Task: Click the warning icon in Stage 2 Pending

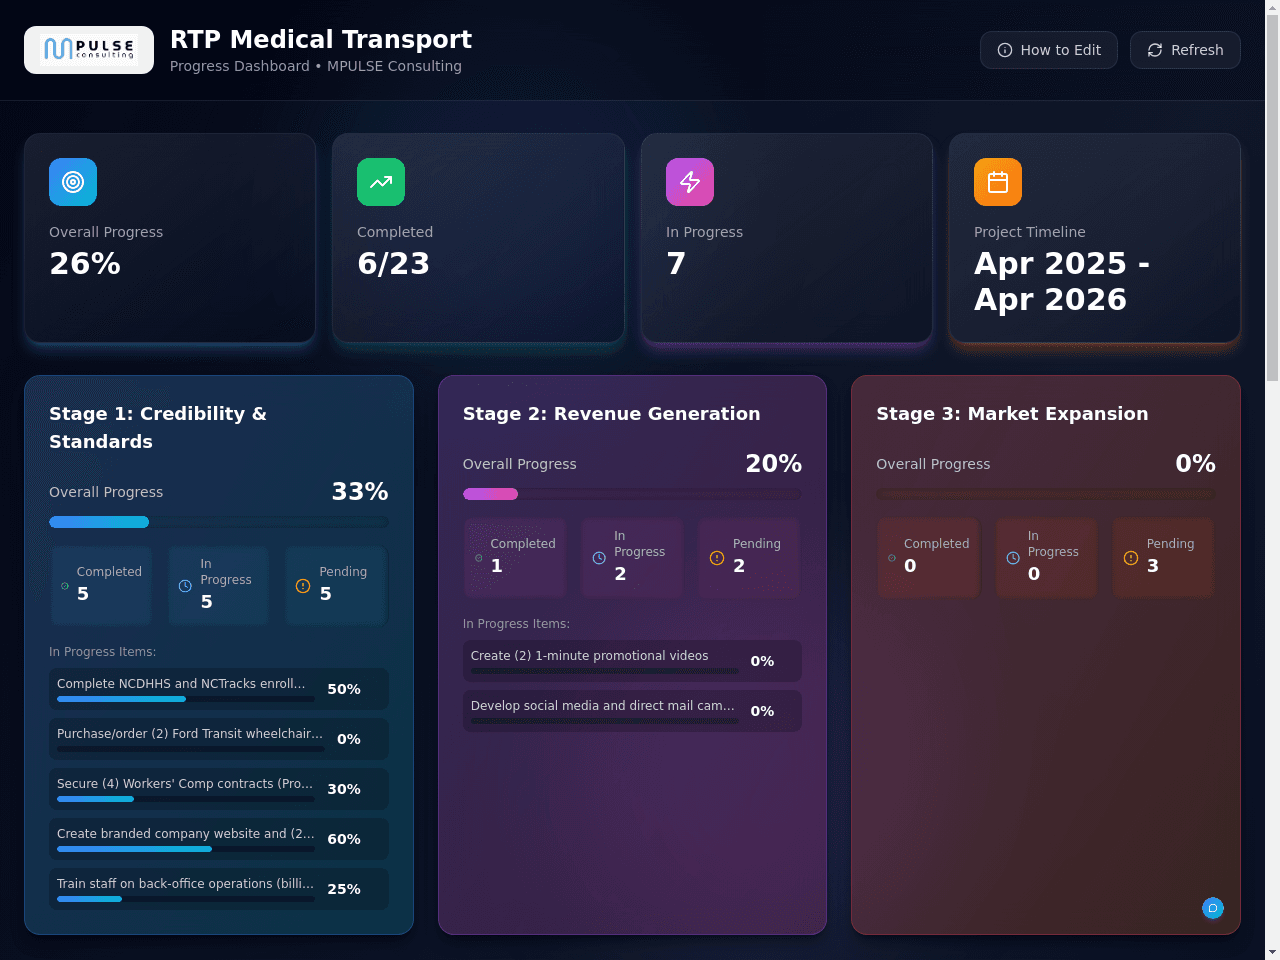Action: click(717, 558)
